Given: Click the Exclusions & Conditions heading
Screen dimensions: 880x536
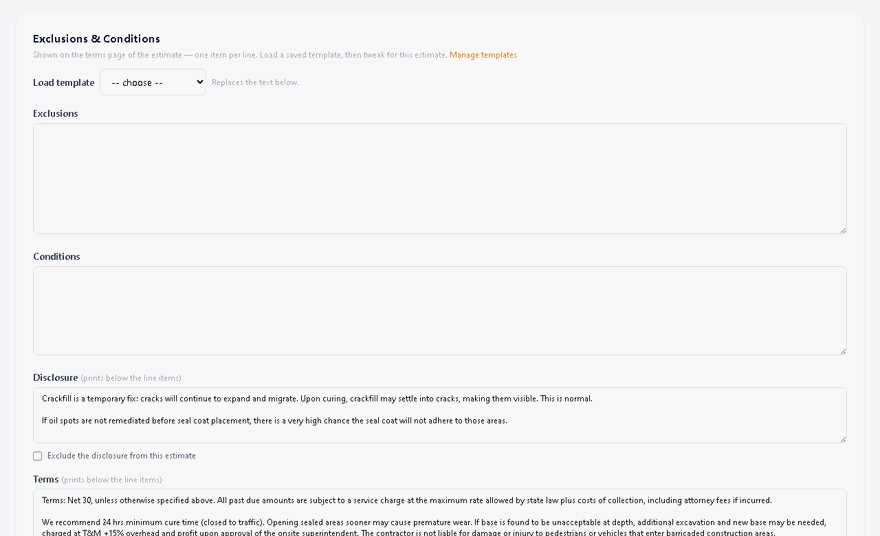Looking at the screenshot, I should (97, 39).
